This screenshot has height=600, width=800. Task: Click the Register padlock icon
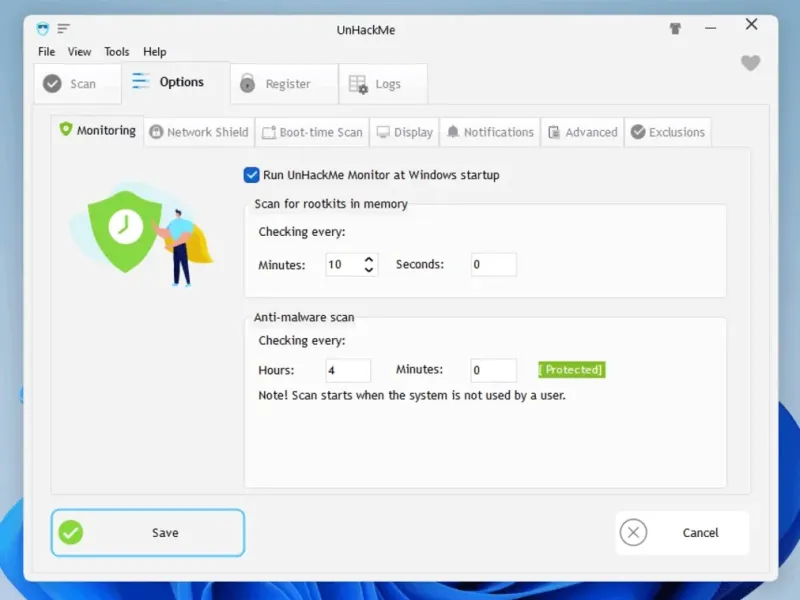click(247, 83)
